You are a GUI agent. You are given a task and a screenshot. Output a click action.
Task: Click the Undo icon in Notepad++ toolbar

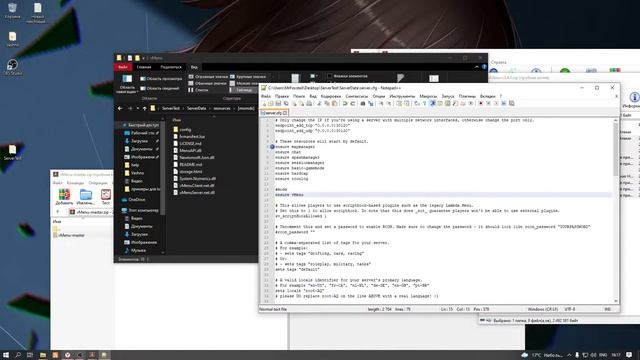[344, 104]
